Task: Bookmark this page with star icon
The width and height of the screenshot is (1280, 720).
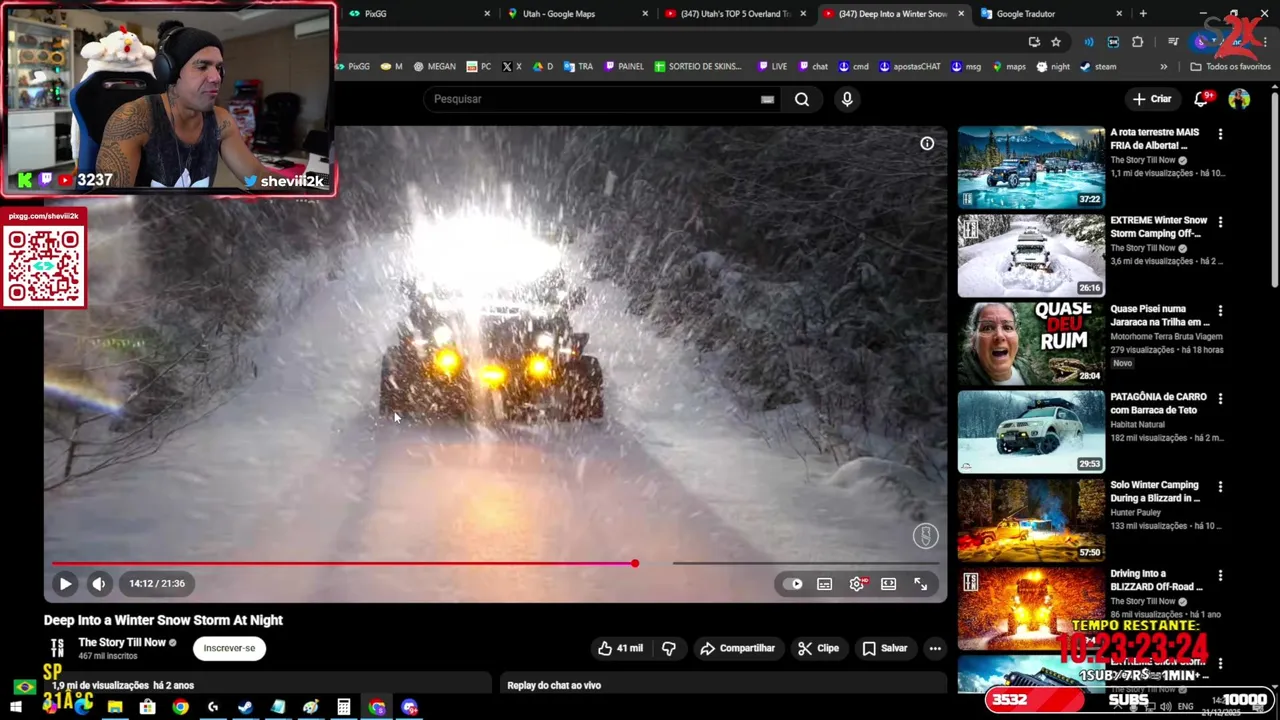Action: coord(1056,41)
